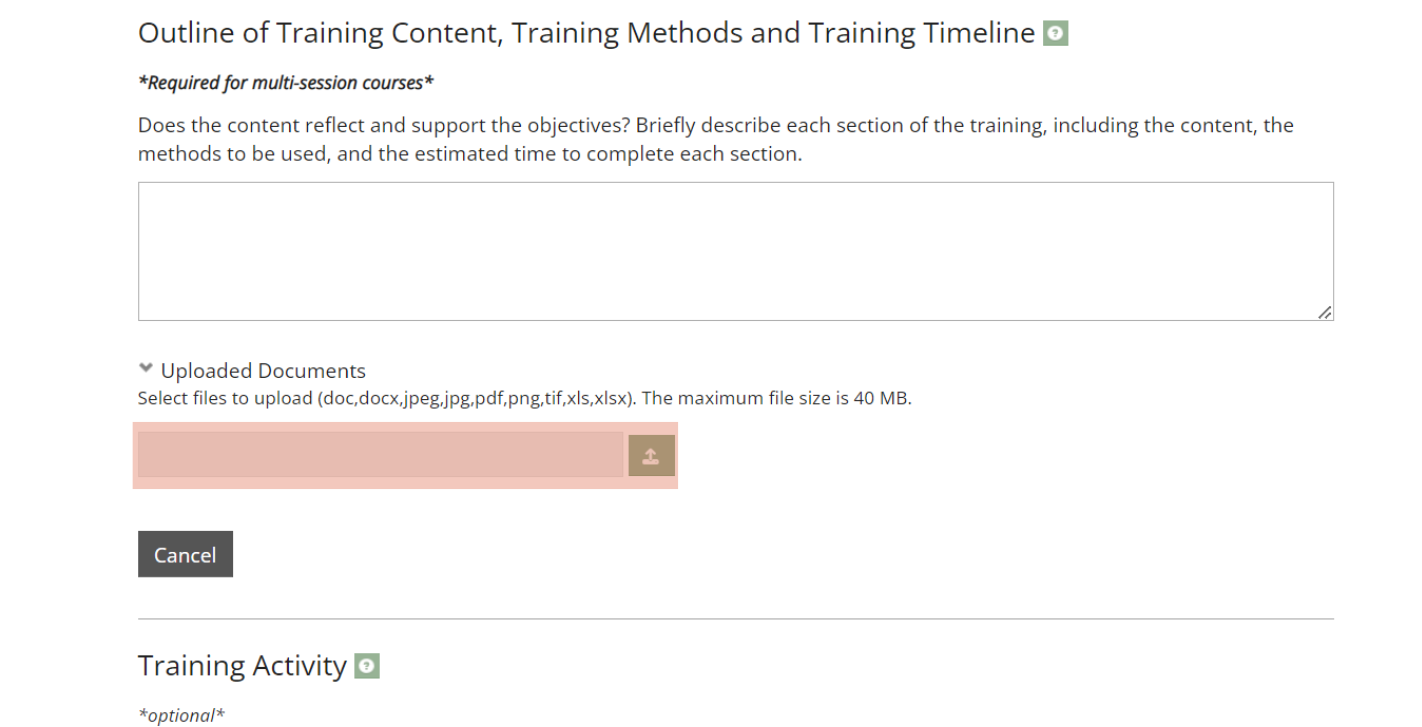Viewport: 1422px width, 727px height.
Task: Click the Uploaded Documents label
Action: tap(263, 371)
